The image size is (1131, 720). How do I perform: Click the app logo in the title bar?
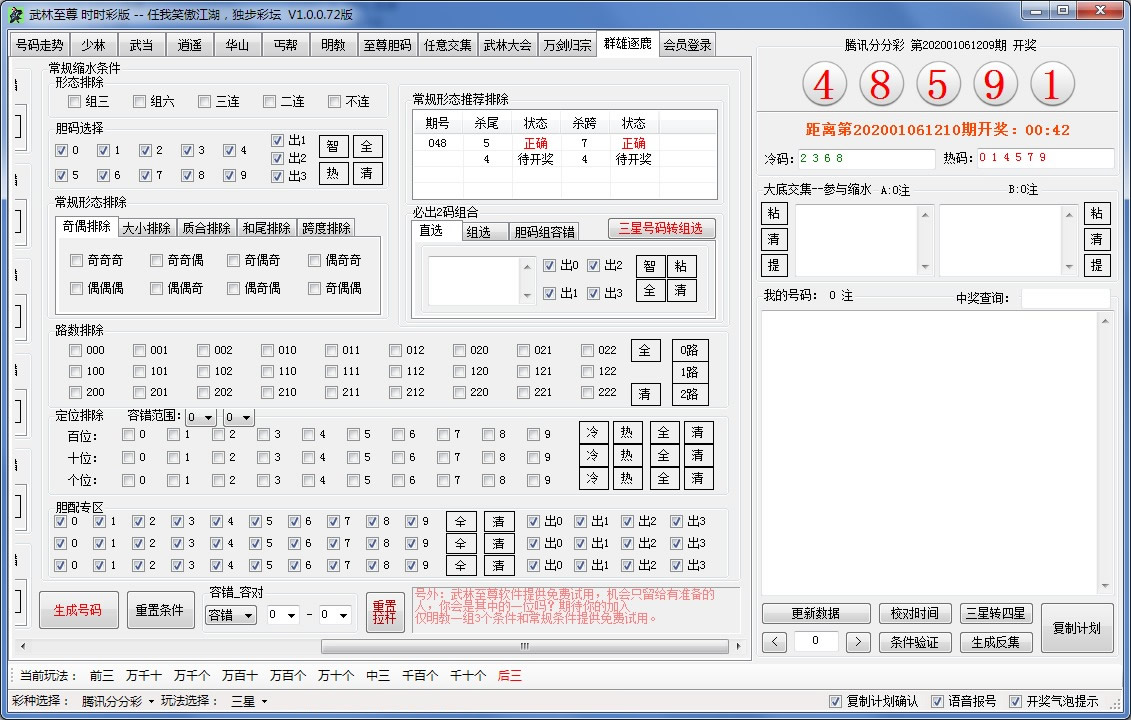tap(15, 14)
